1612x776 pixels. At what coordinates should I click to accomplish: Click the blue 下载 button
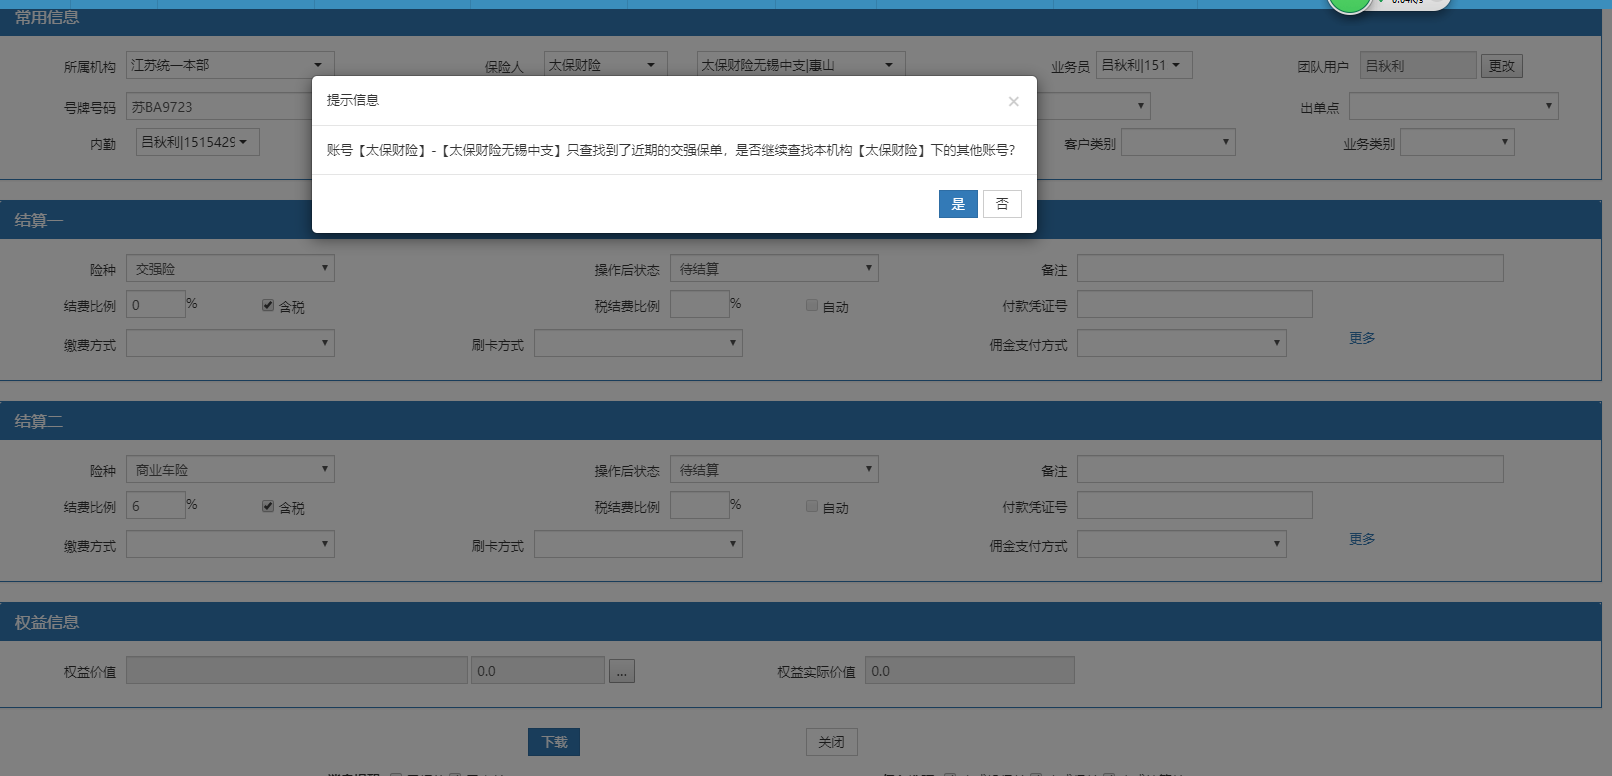tap(554, 742)
